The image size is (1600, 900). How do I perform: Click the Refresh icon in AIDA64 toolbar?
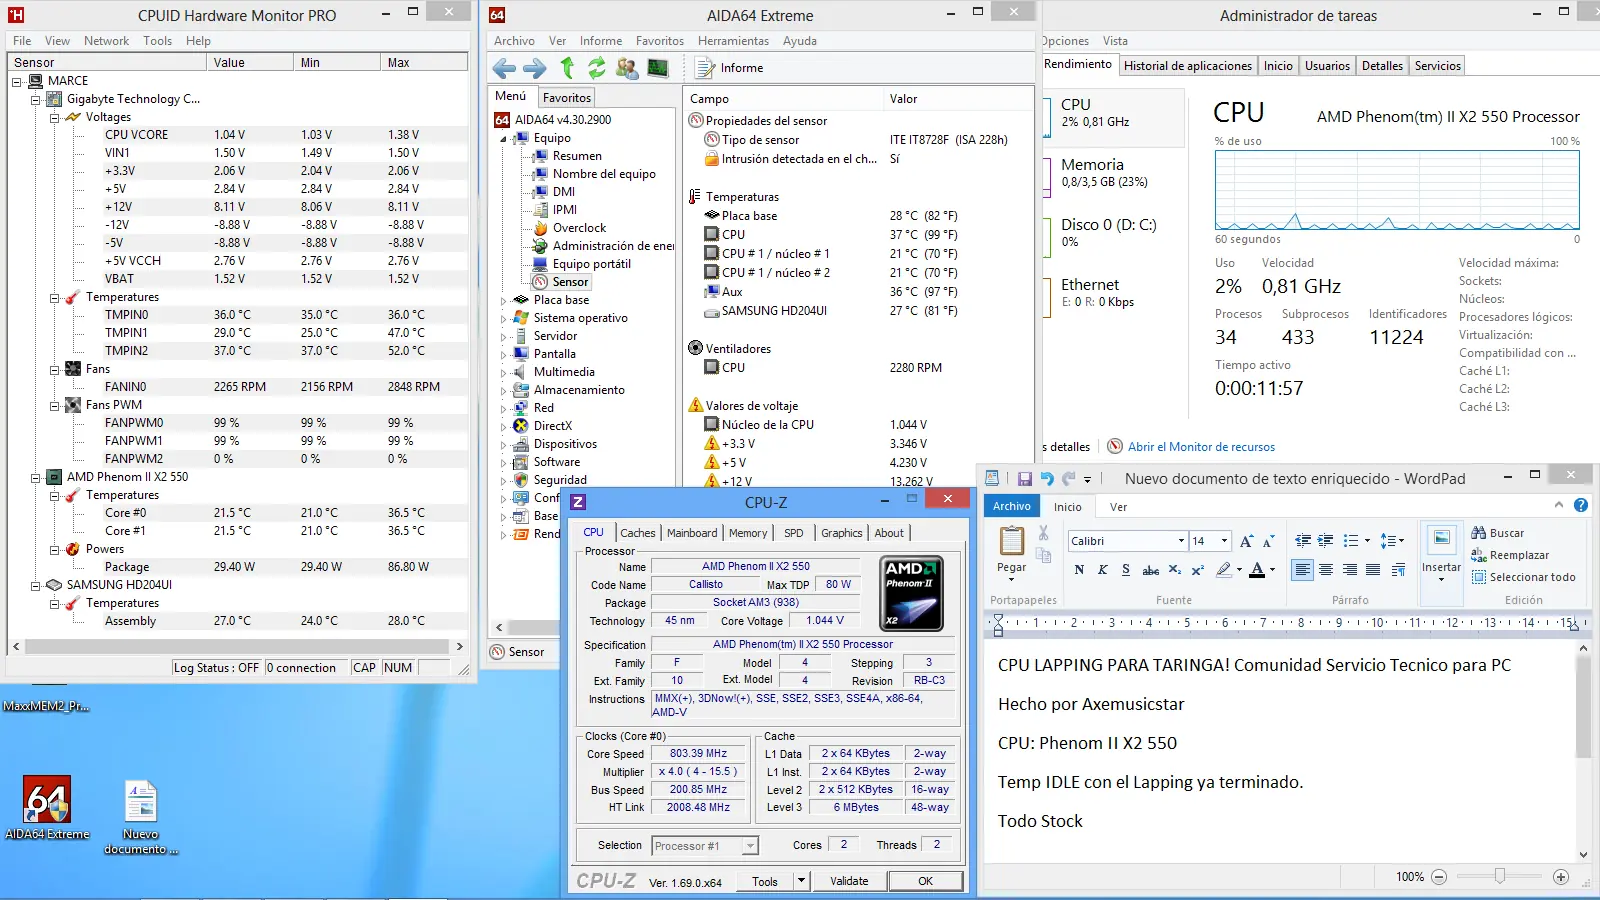click(597, 68)
